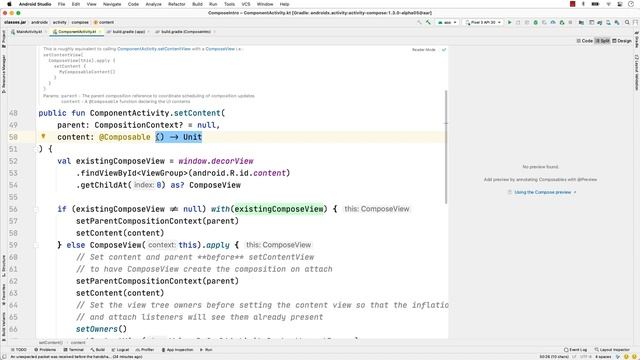The height and width of the screenshot is (360, 640).
Task: Open the app run configuration dropdown
Action: (x=447, y=22)
